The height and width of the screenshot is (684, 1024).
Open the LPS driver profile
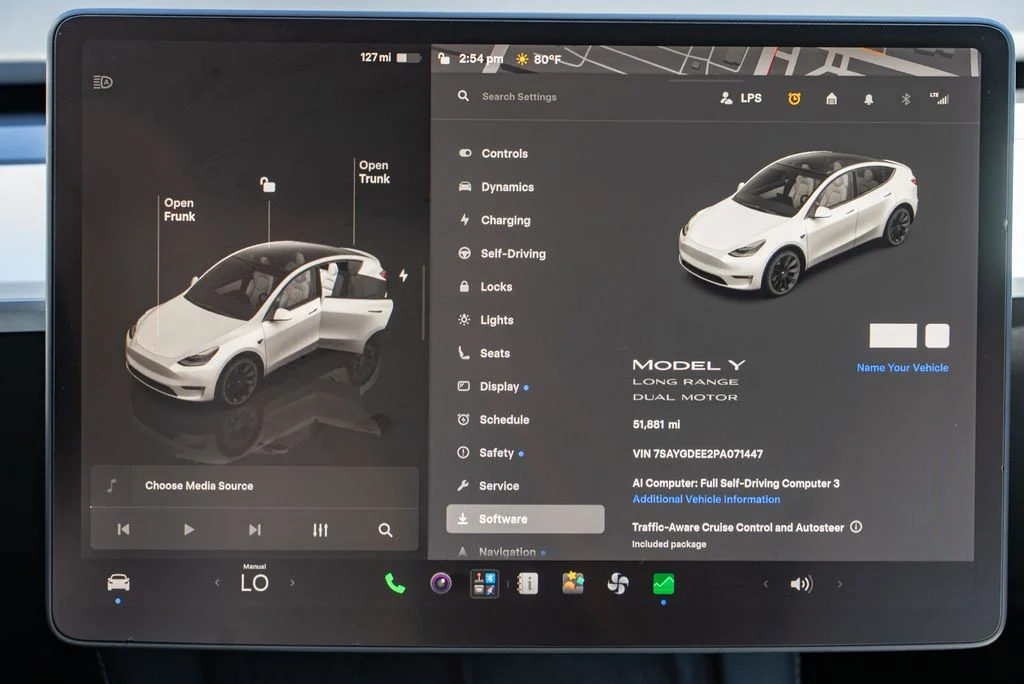741,98
